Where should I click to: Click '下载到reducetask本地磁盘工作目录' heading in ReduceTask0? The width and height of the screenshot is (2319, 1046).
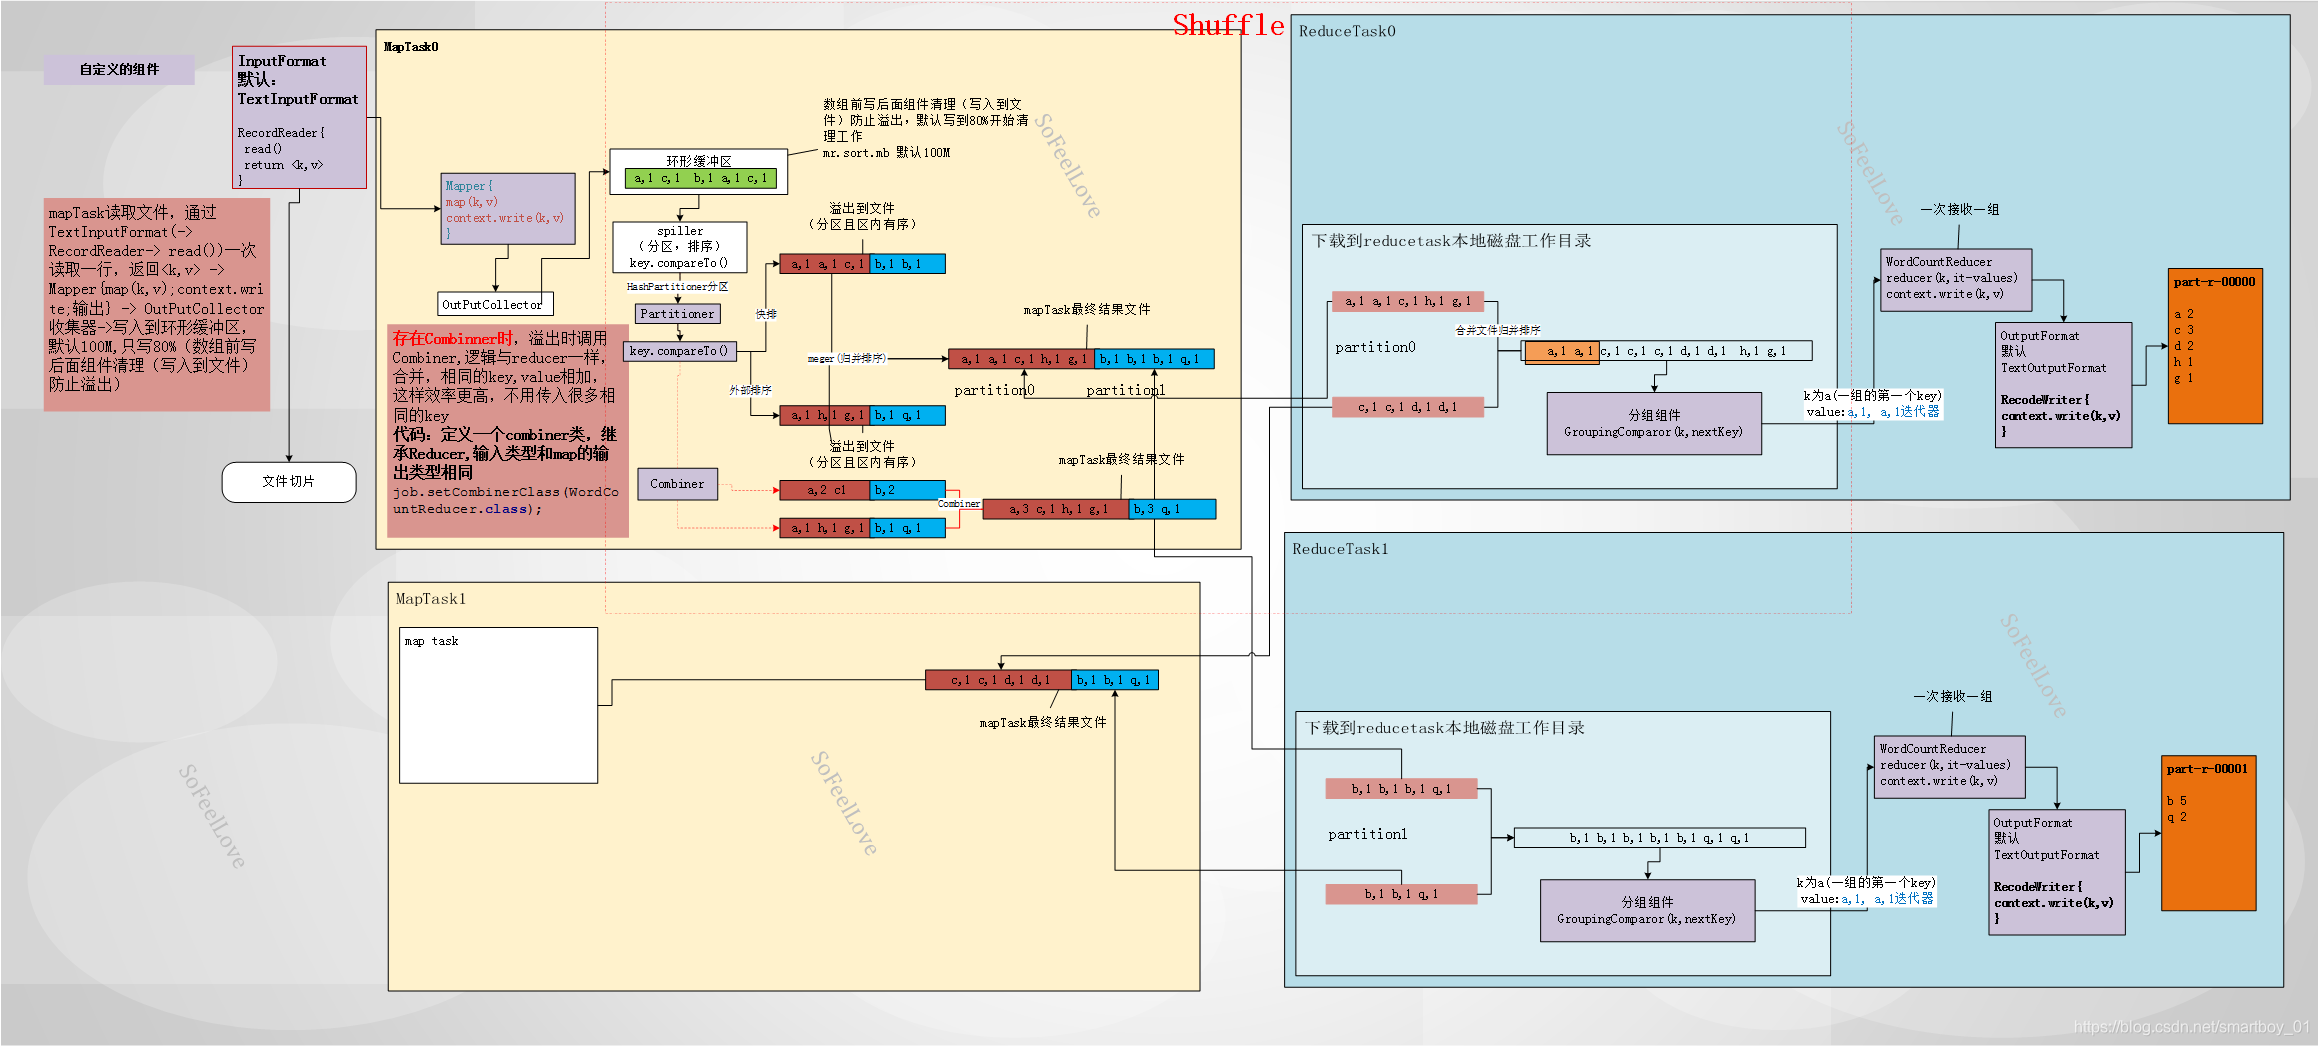coord(1451,241)
